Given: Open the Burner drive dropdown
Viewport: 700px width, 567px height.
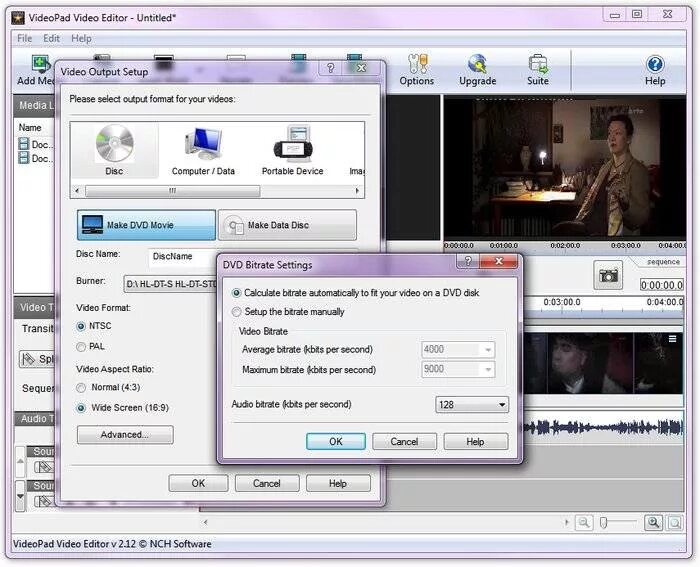Looking at the screenshot, I should tap(170, 284).
